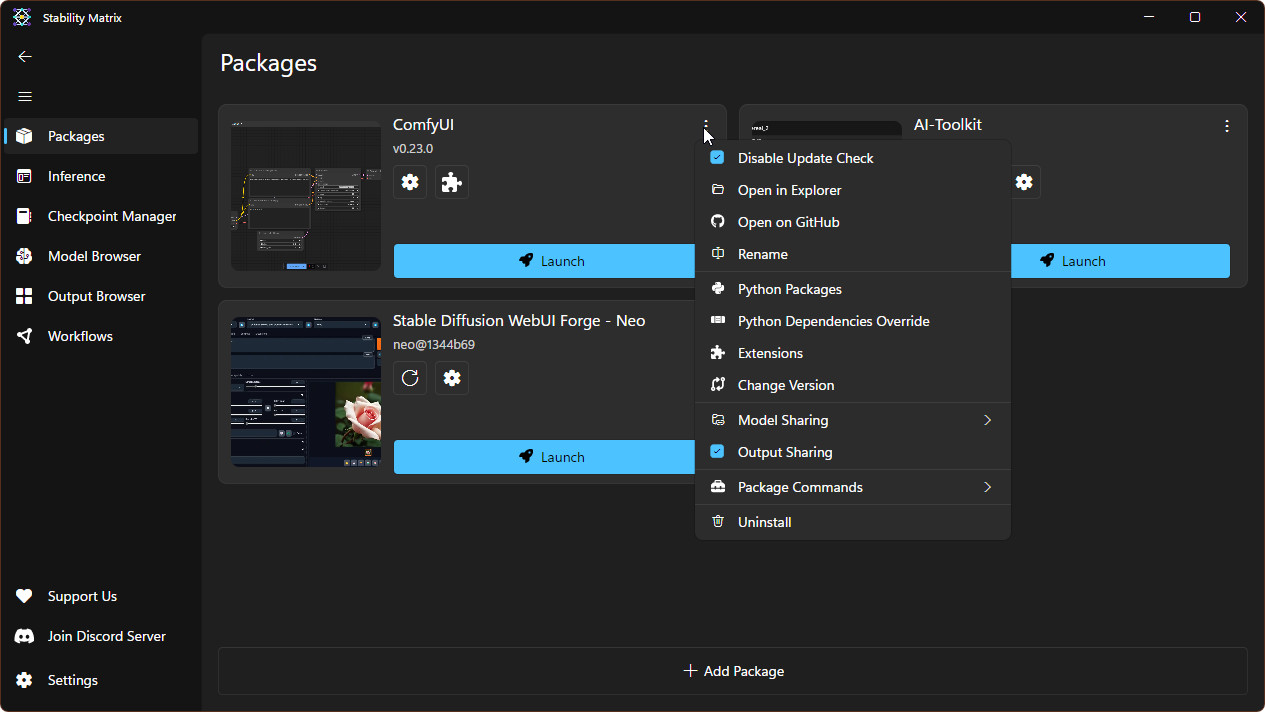The width and height of the screenshot is (1265, 712).
Task: Click the AI-Toolkit preview thumbnail
Action: [x=826, y=130]
